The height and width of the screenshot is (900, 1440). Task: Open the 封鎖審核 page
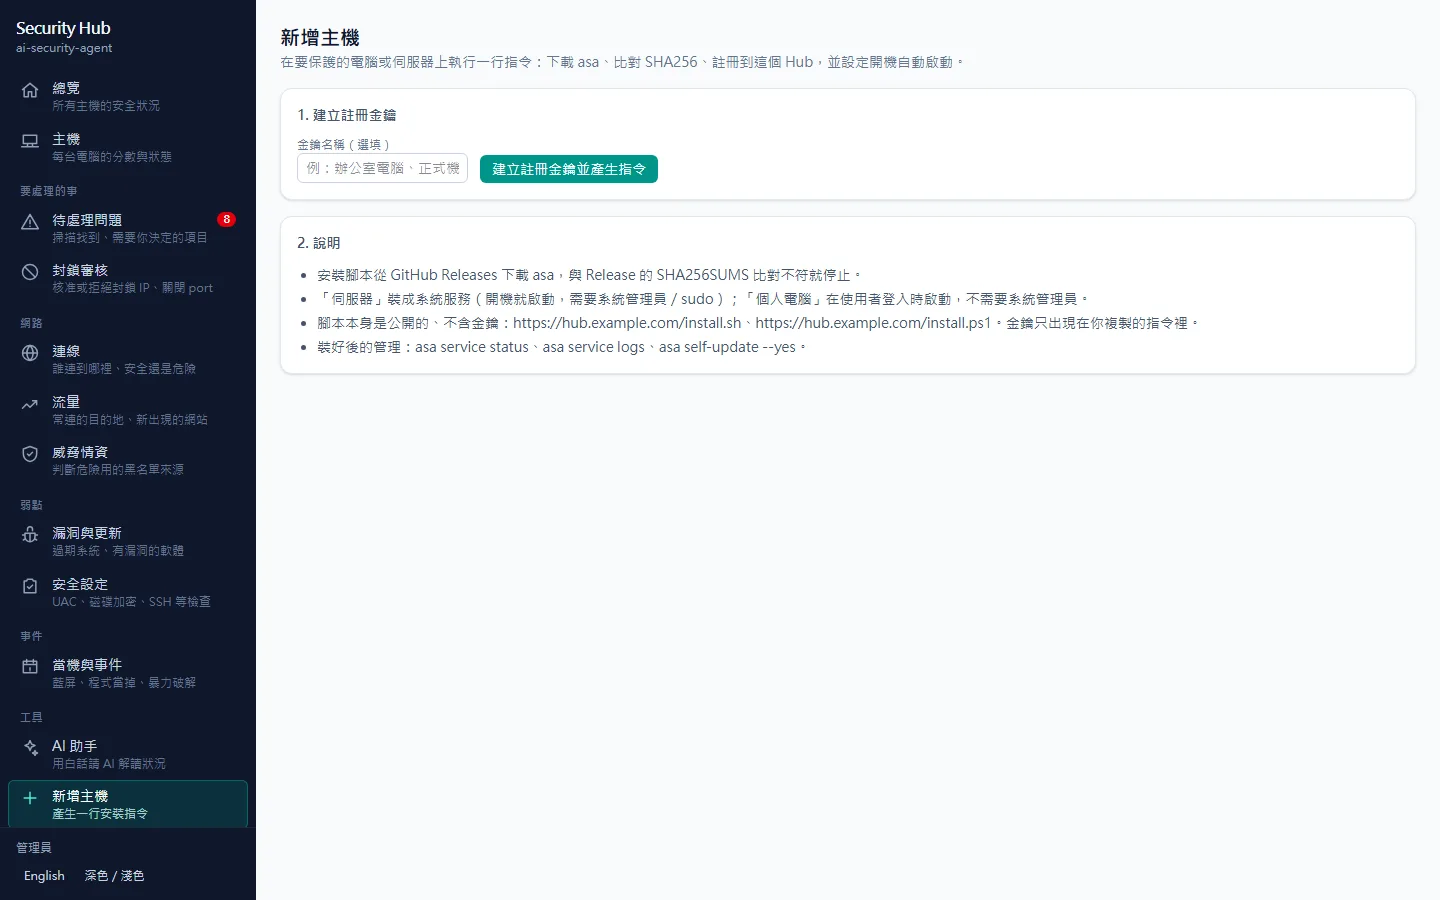tap(128, 278)
